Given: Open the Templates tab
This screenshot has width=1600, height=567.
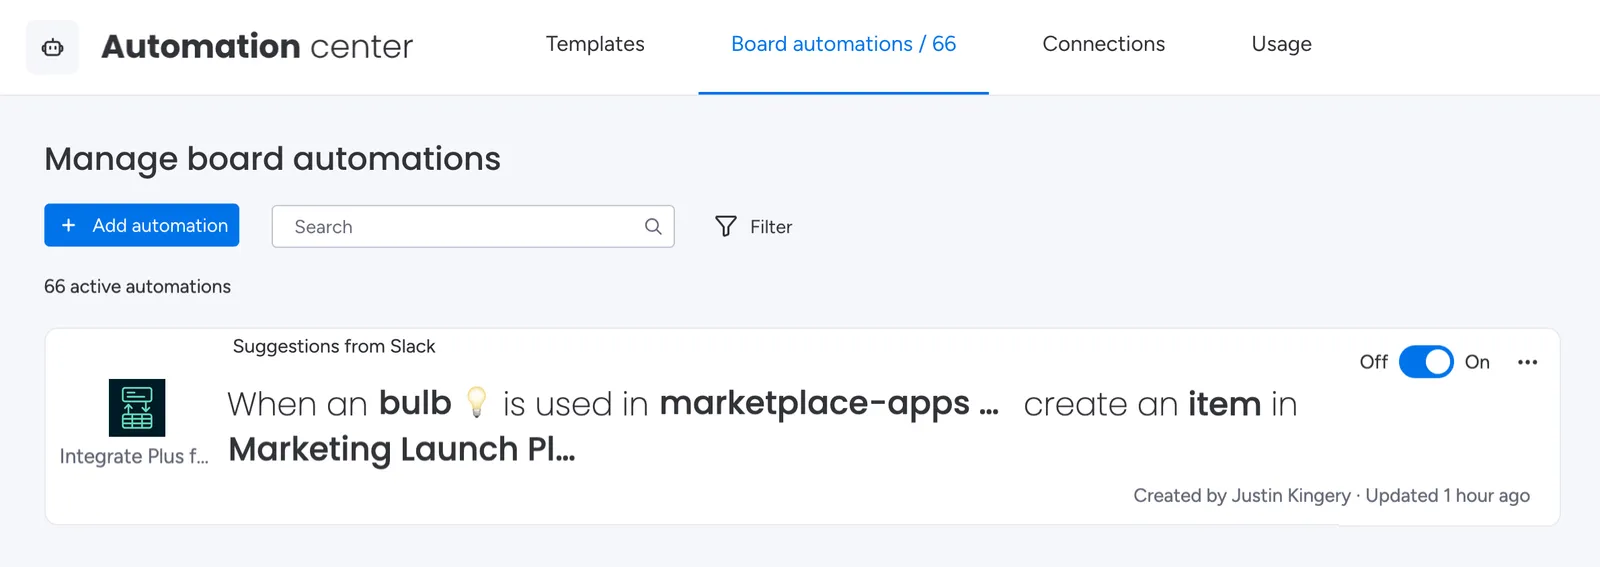Looking at the screenshot, I should (595, 44).
